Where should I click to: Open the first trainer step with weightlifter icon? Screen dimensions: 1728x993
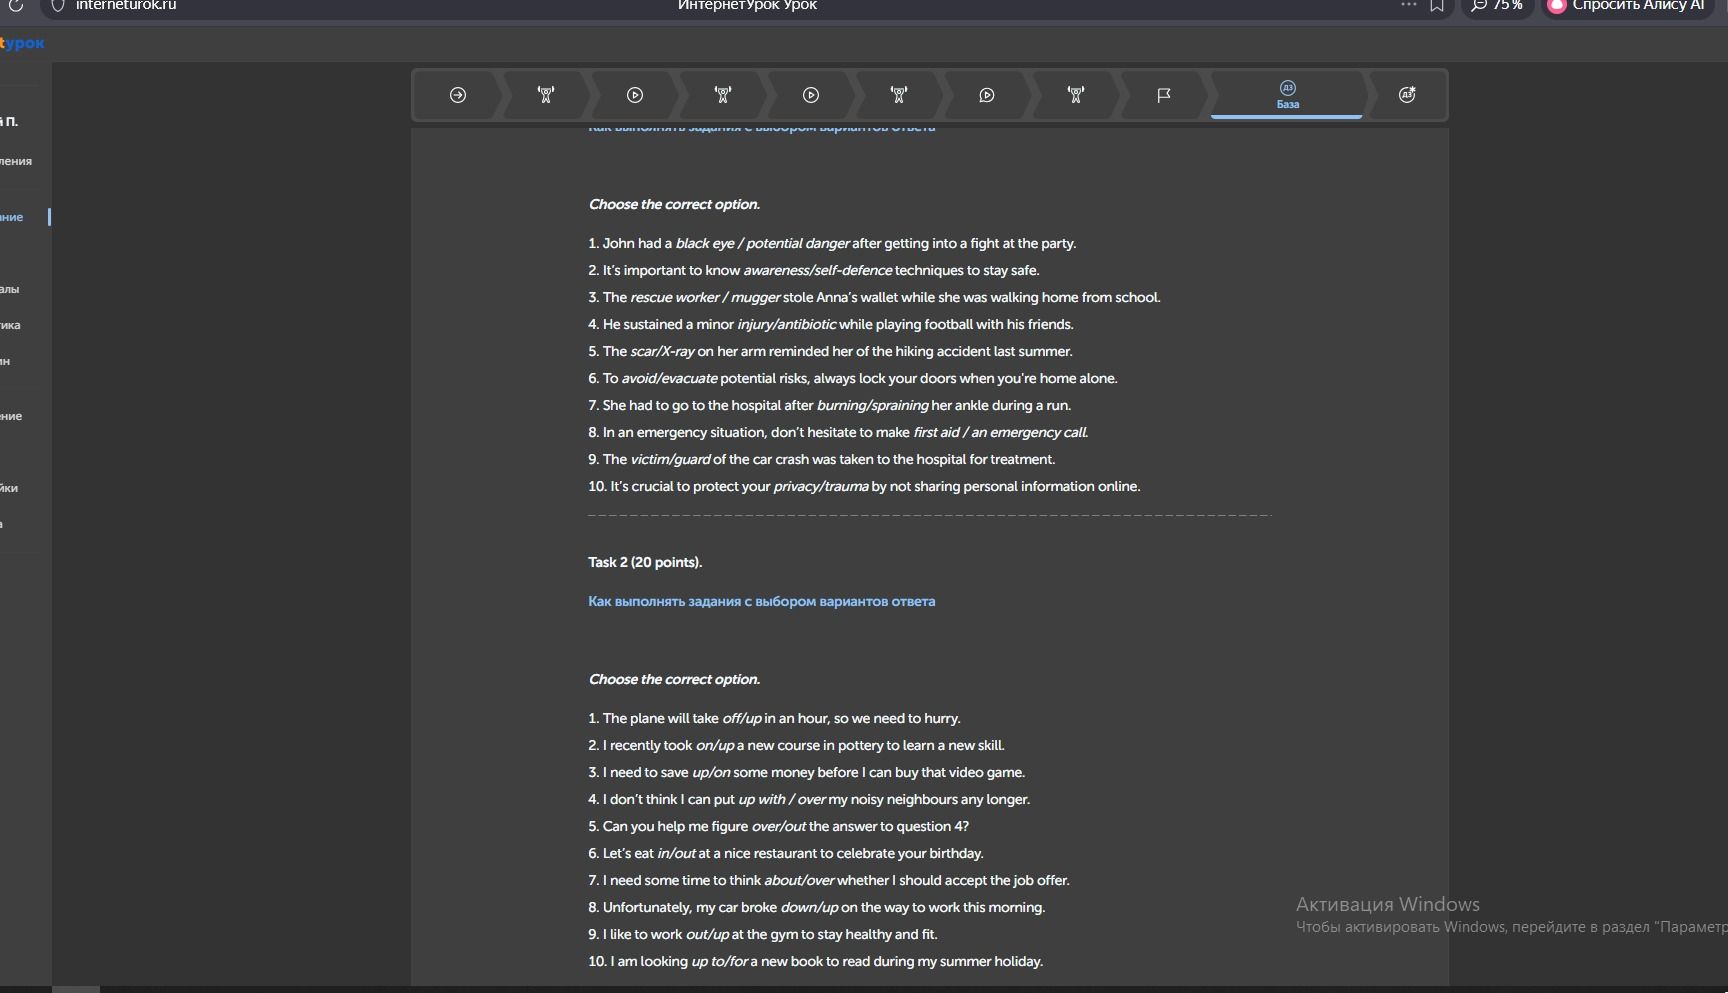click(x=546, y=95)
